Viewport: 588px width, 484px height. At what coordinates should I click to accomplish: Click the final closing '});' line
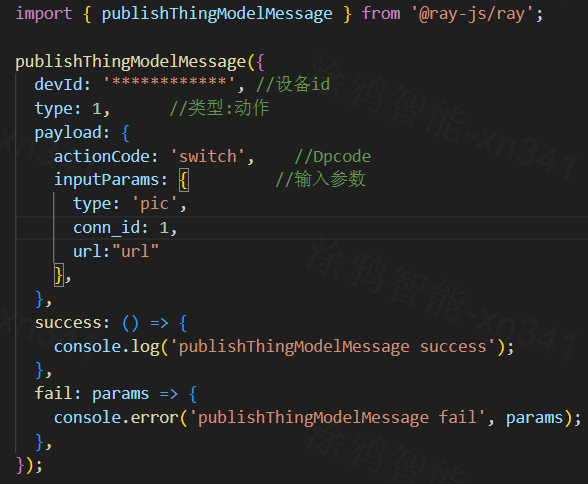point(29,465)
